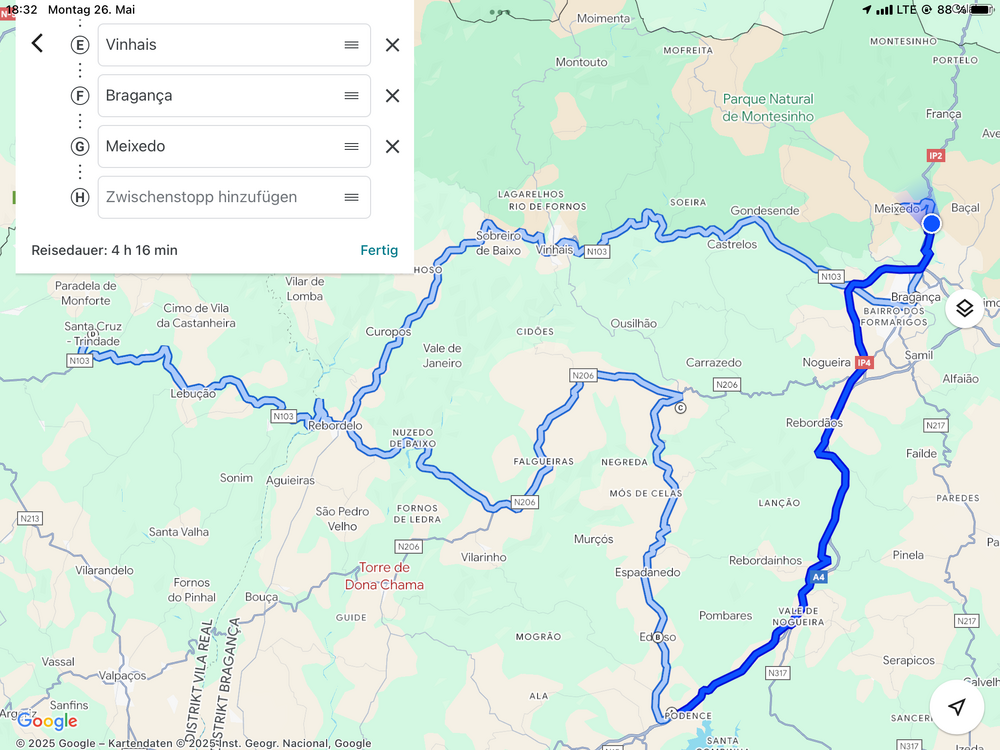1000x750 pixels.
Task: Grab the reorder handle for Vinhais
Action: tap(351, 45)
